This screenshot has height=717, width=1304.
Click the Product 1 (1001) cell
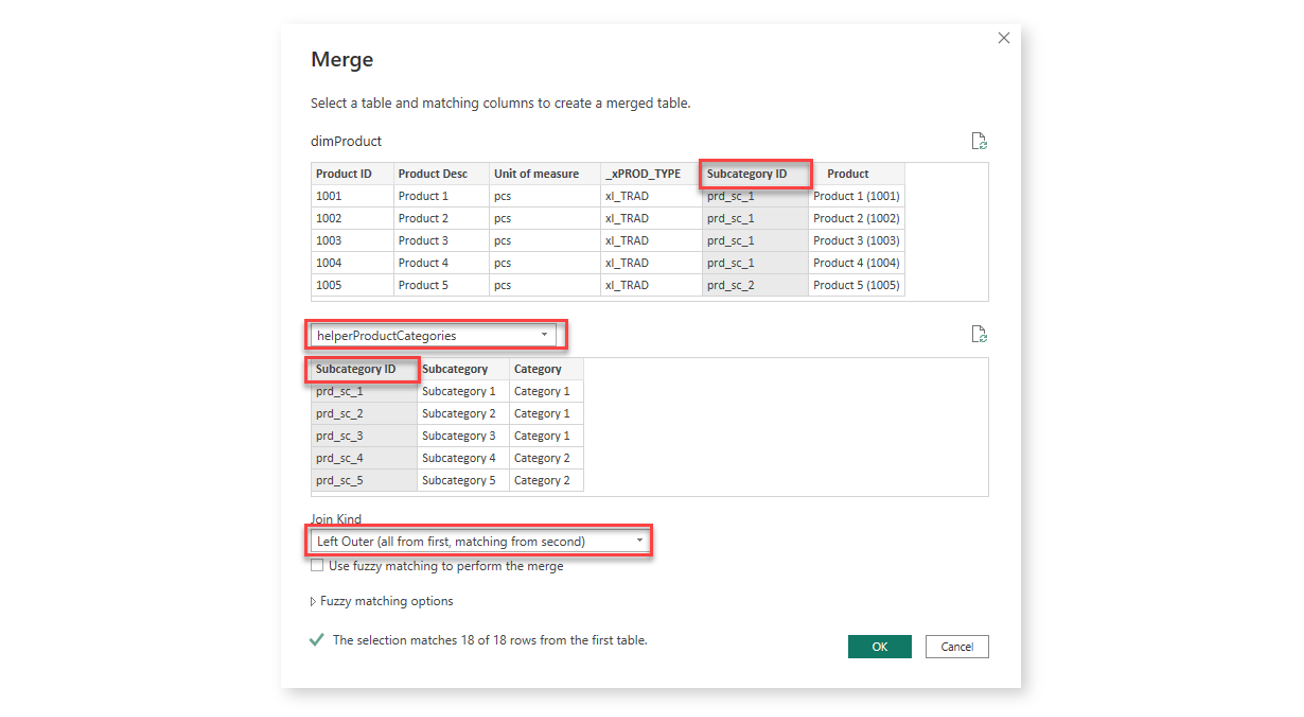pos(856,196)
